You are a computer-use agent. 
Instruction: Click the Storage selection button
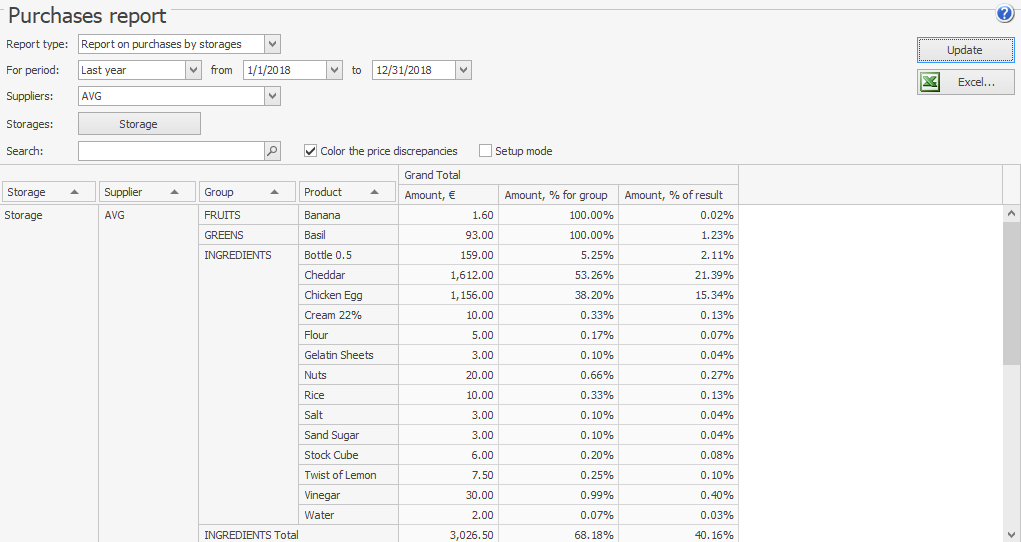tap(139, 124)
